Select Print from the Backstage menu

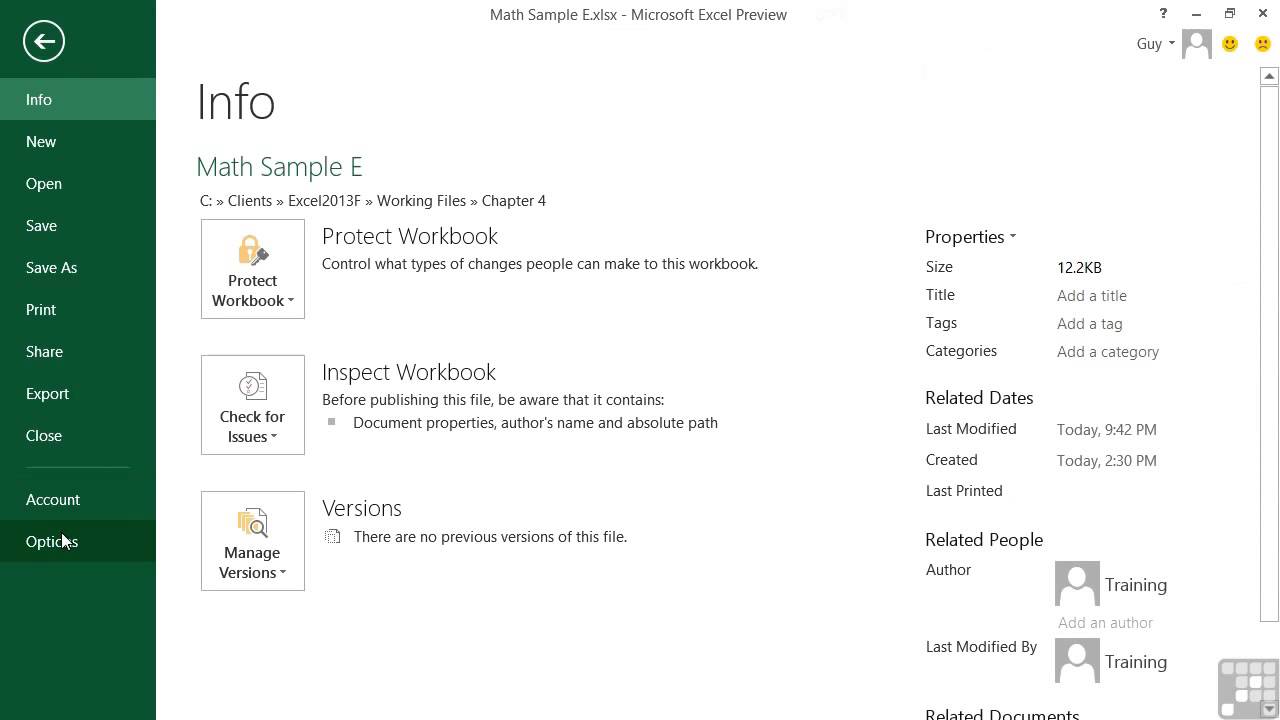click(x=41, y=309)
